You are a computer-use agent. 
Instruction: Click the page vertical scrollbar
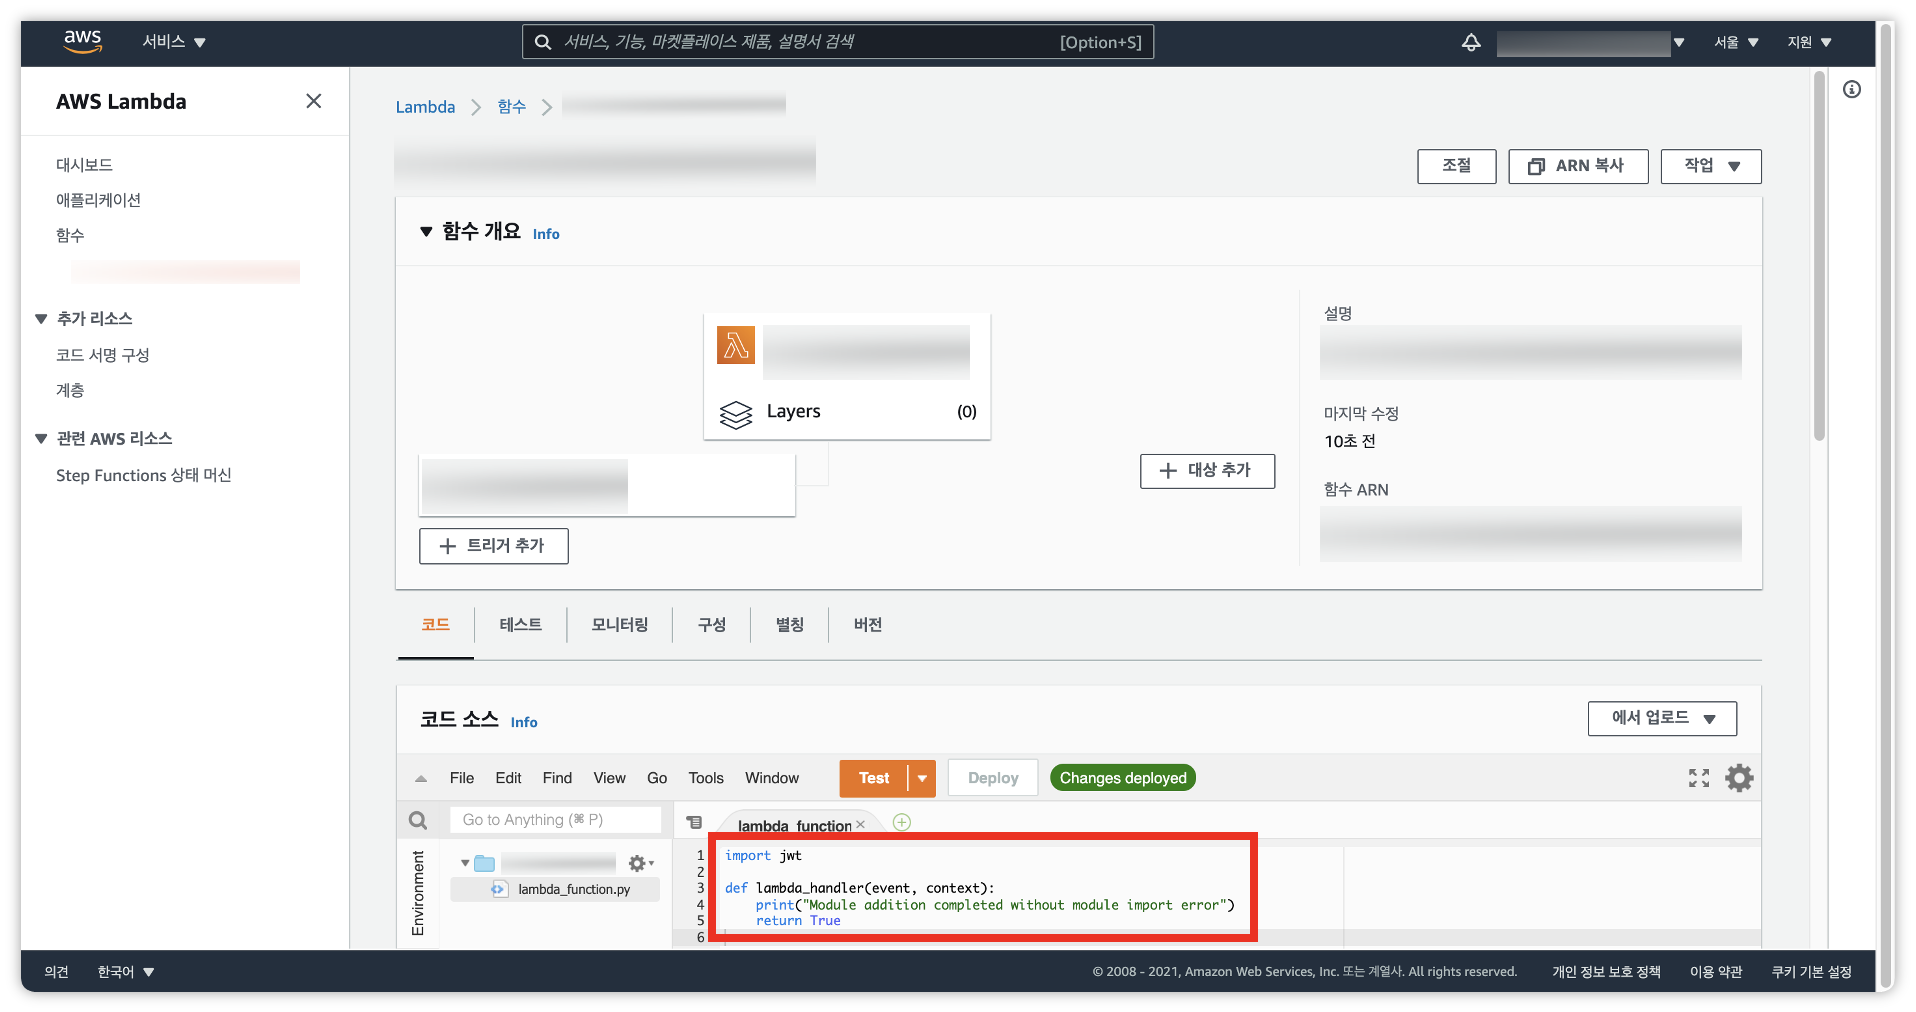(x=1819, y=258)
